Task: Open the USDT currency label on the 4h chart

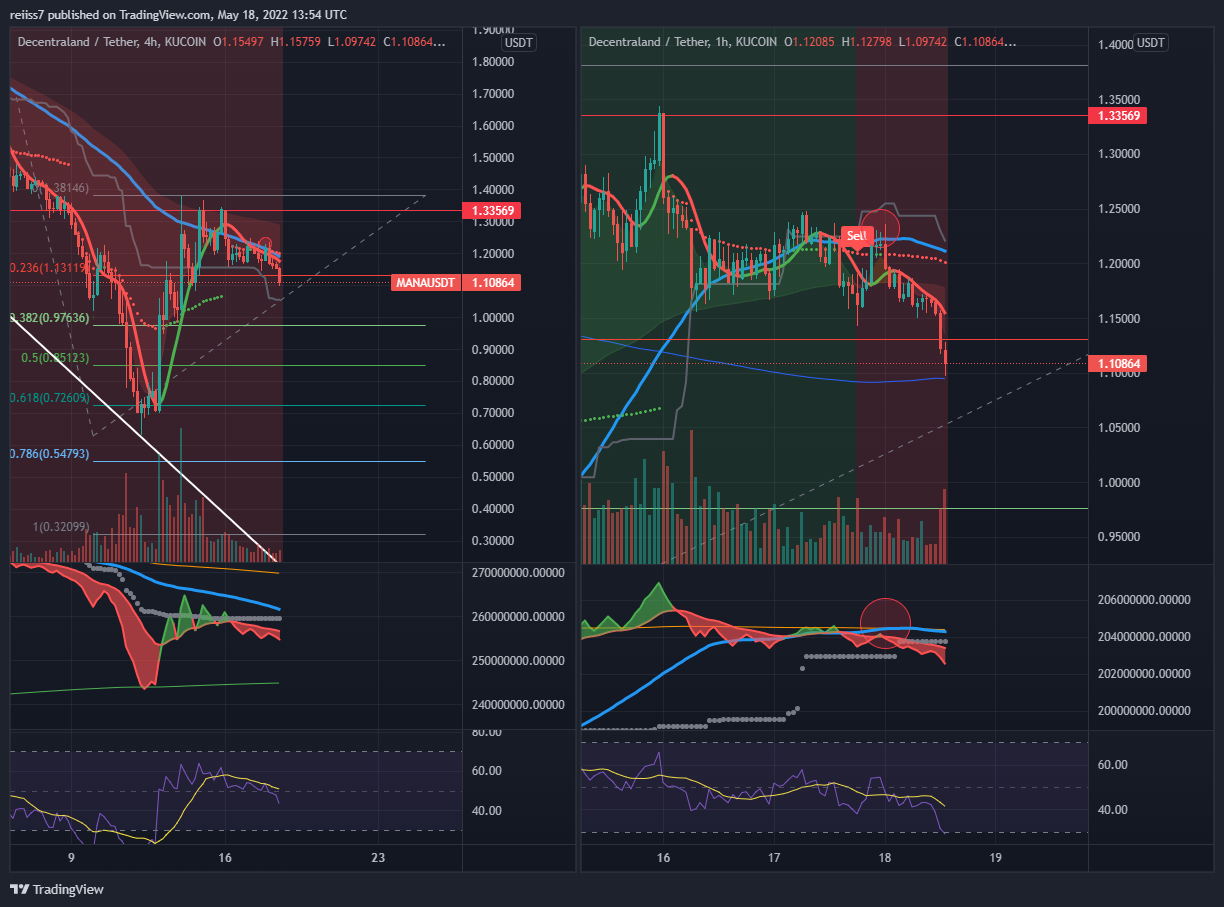Action: tap(519, 43)
